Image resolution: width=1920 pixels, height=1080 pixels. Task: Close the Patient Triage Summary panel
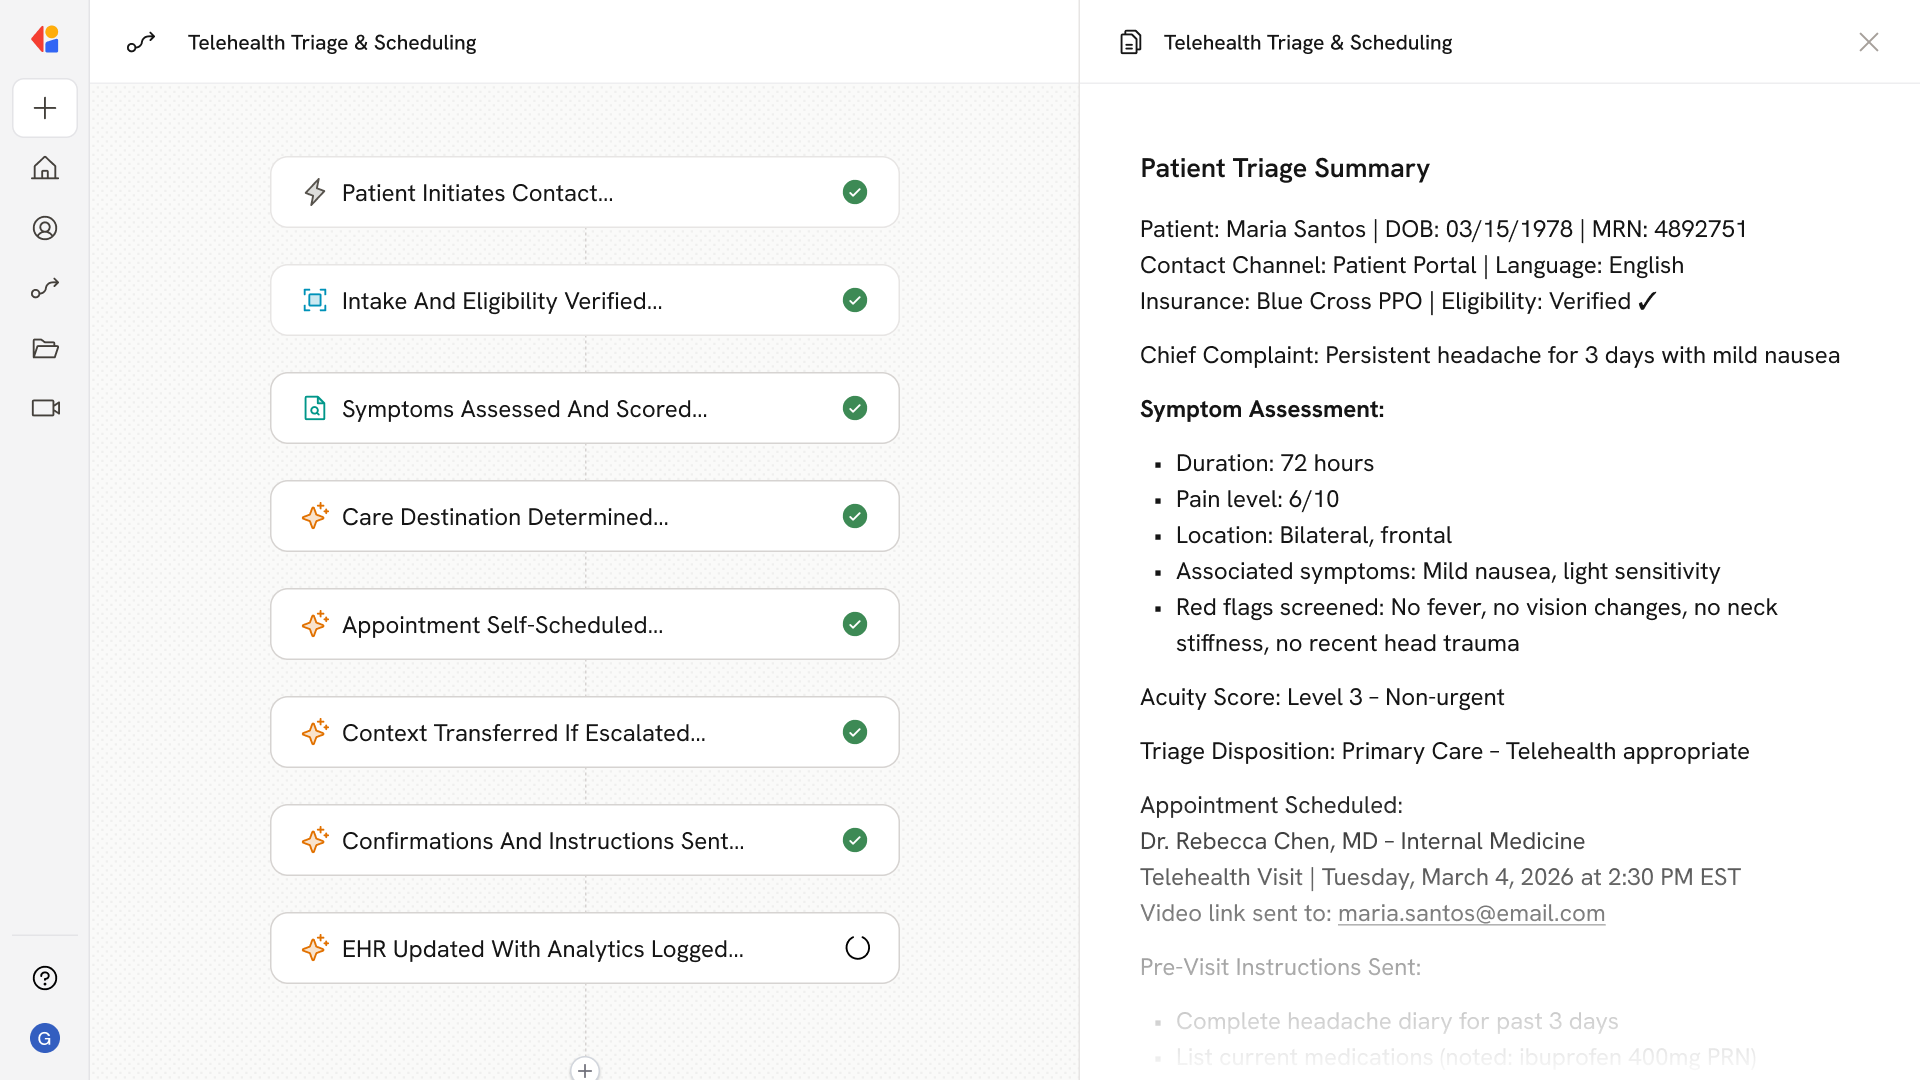pyautogui.click(x=1868, y=42)
